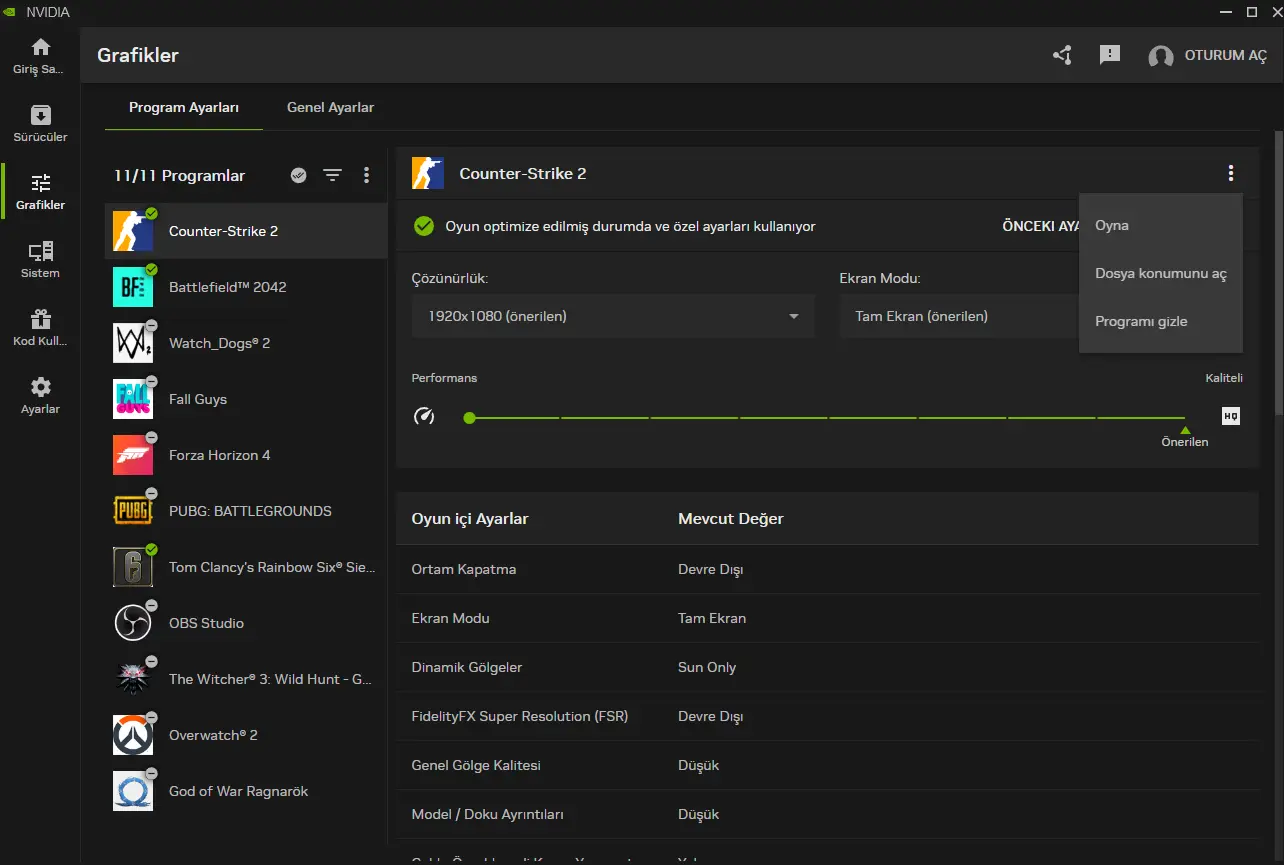Select Watch_Dogs® 2 in program list
The width and height of the screenshot is (1284, 865).
pyautogui.click(x=246, y=343)
